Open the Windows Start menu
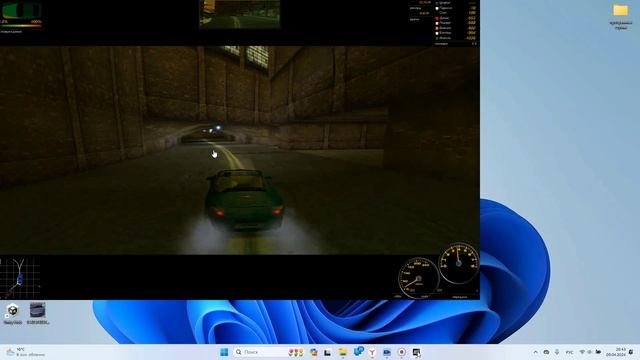 point(224,352)
